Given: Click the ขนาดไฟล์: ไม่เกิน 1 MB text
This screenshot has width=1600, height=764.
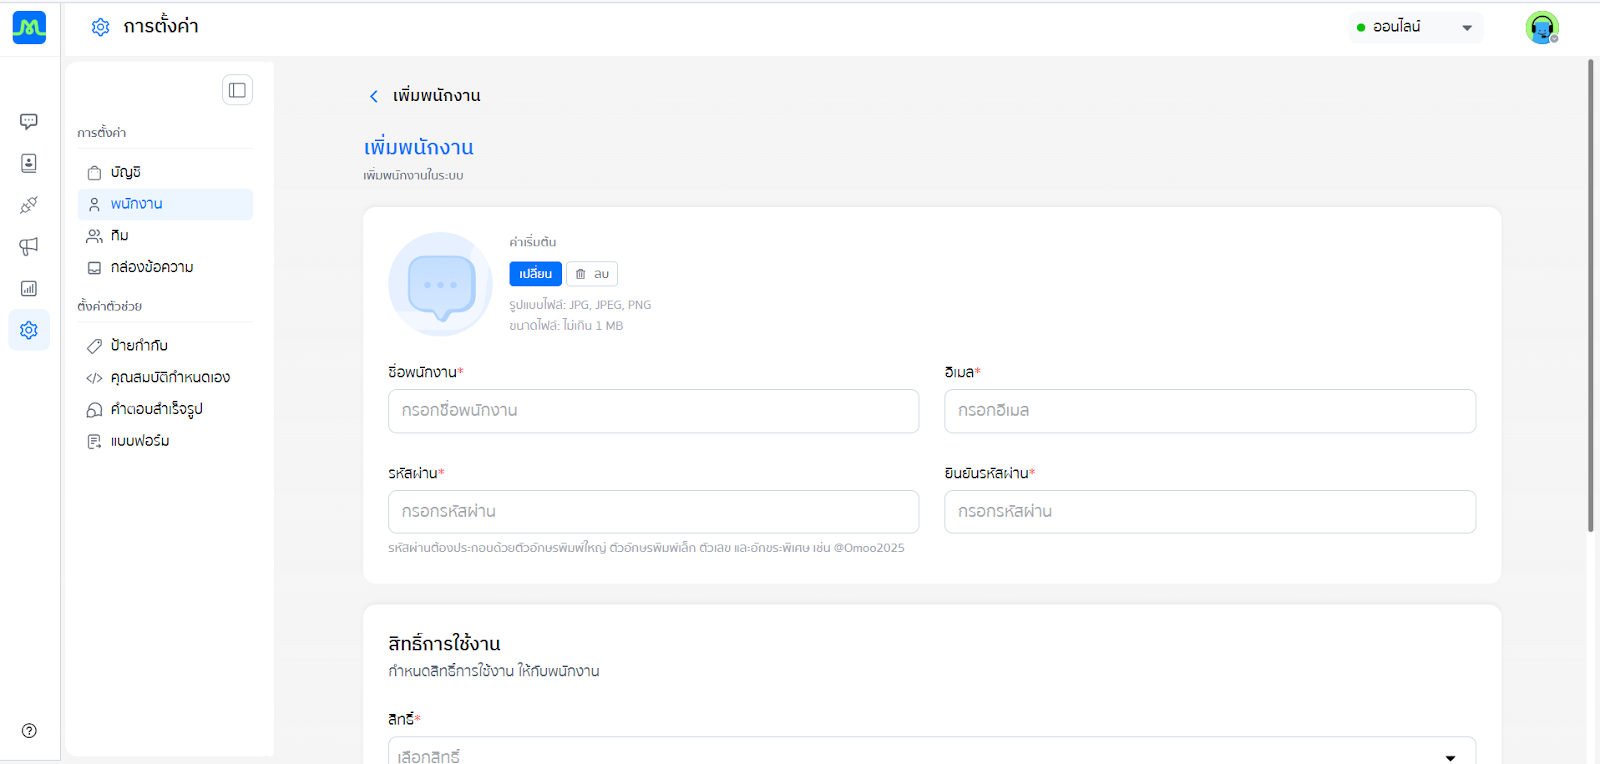Looking at the screenshot, I should pyautogui.click(x=566, y=326).
